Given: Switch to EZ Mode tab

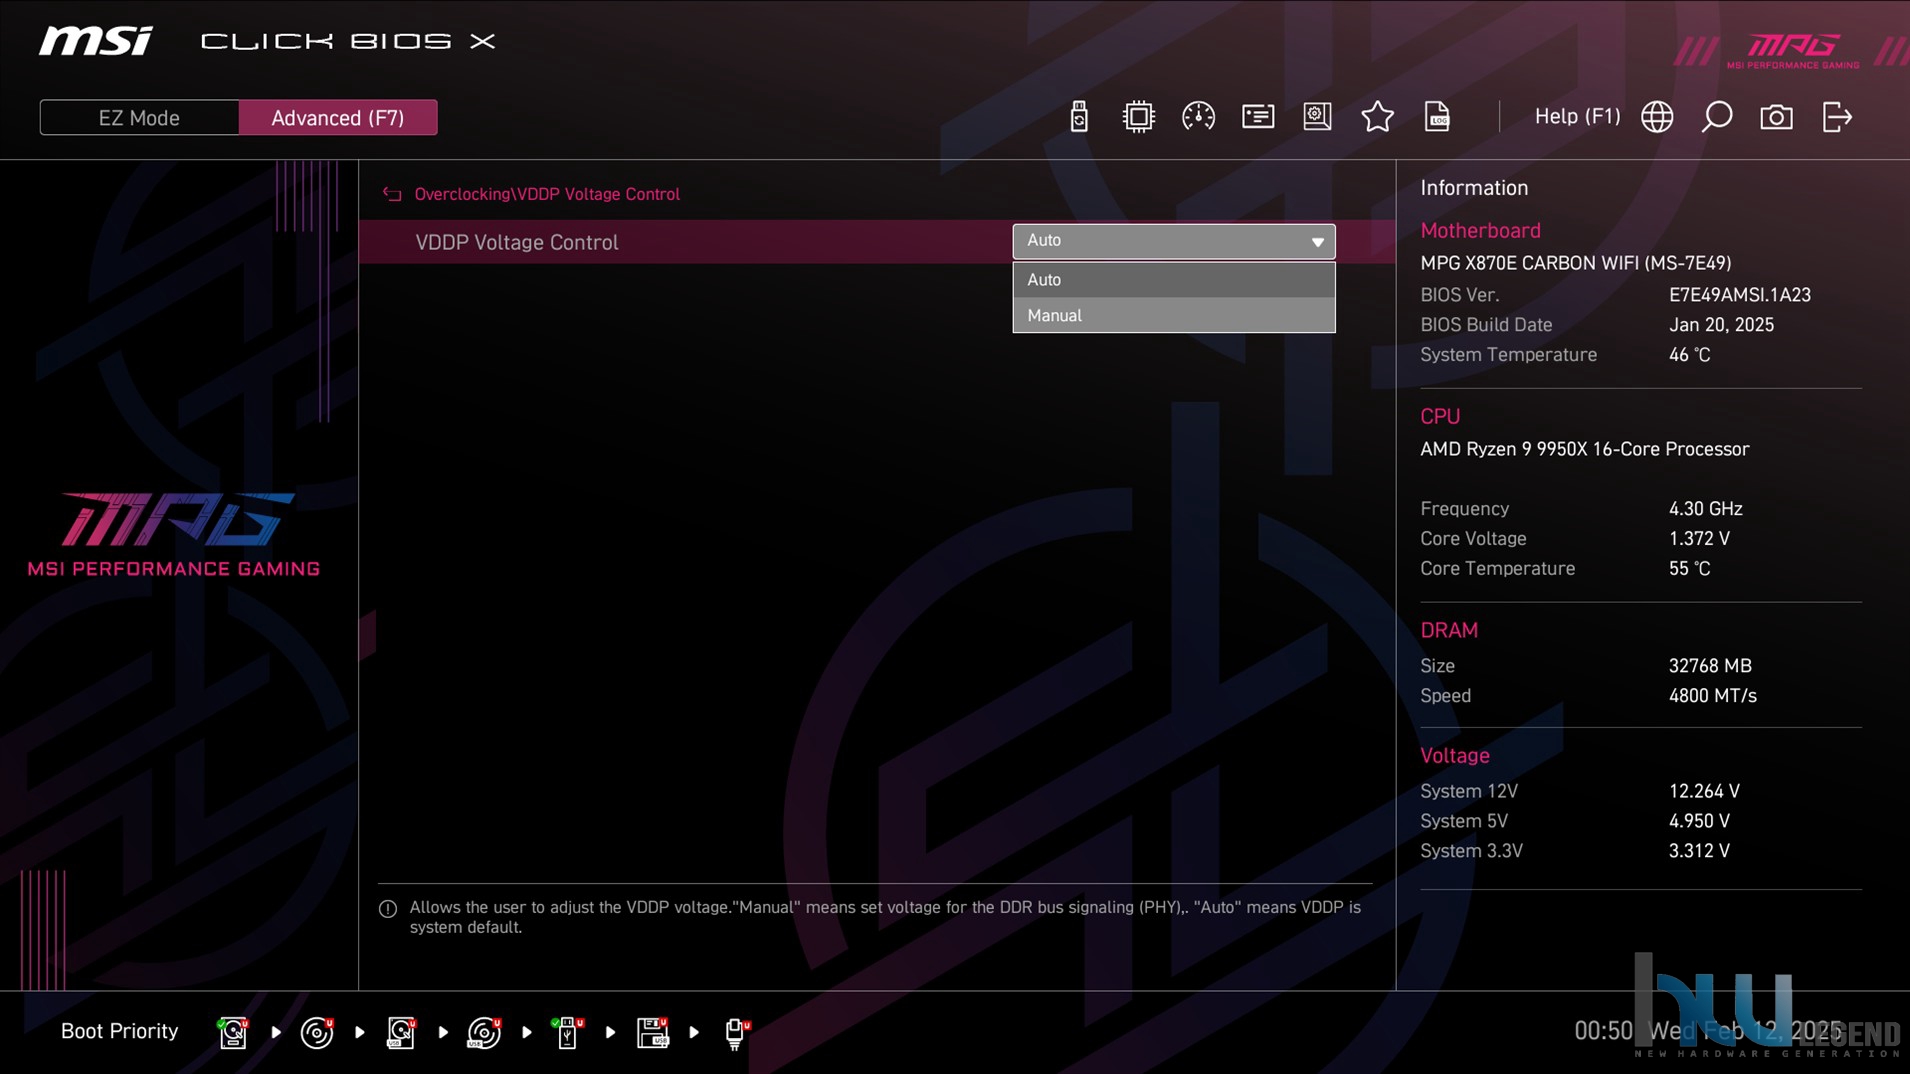Looking at the screenshot, I should [139, 117].
